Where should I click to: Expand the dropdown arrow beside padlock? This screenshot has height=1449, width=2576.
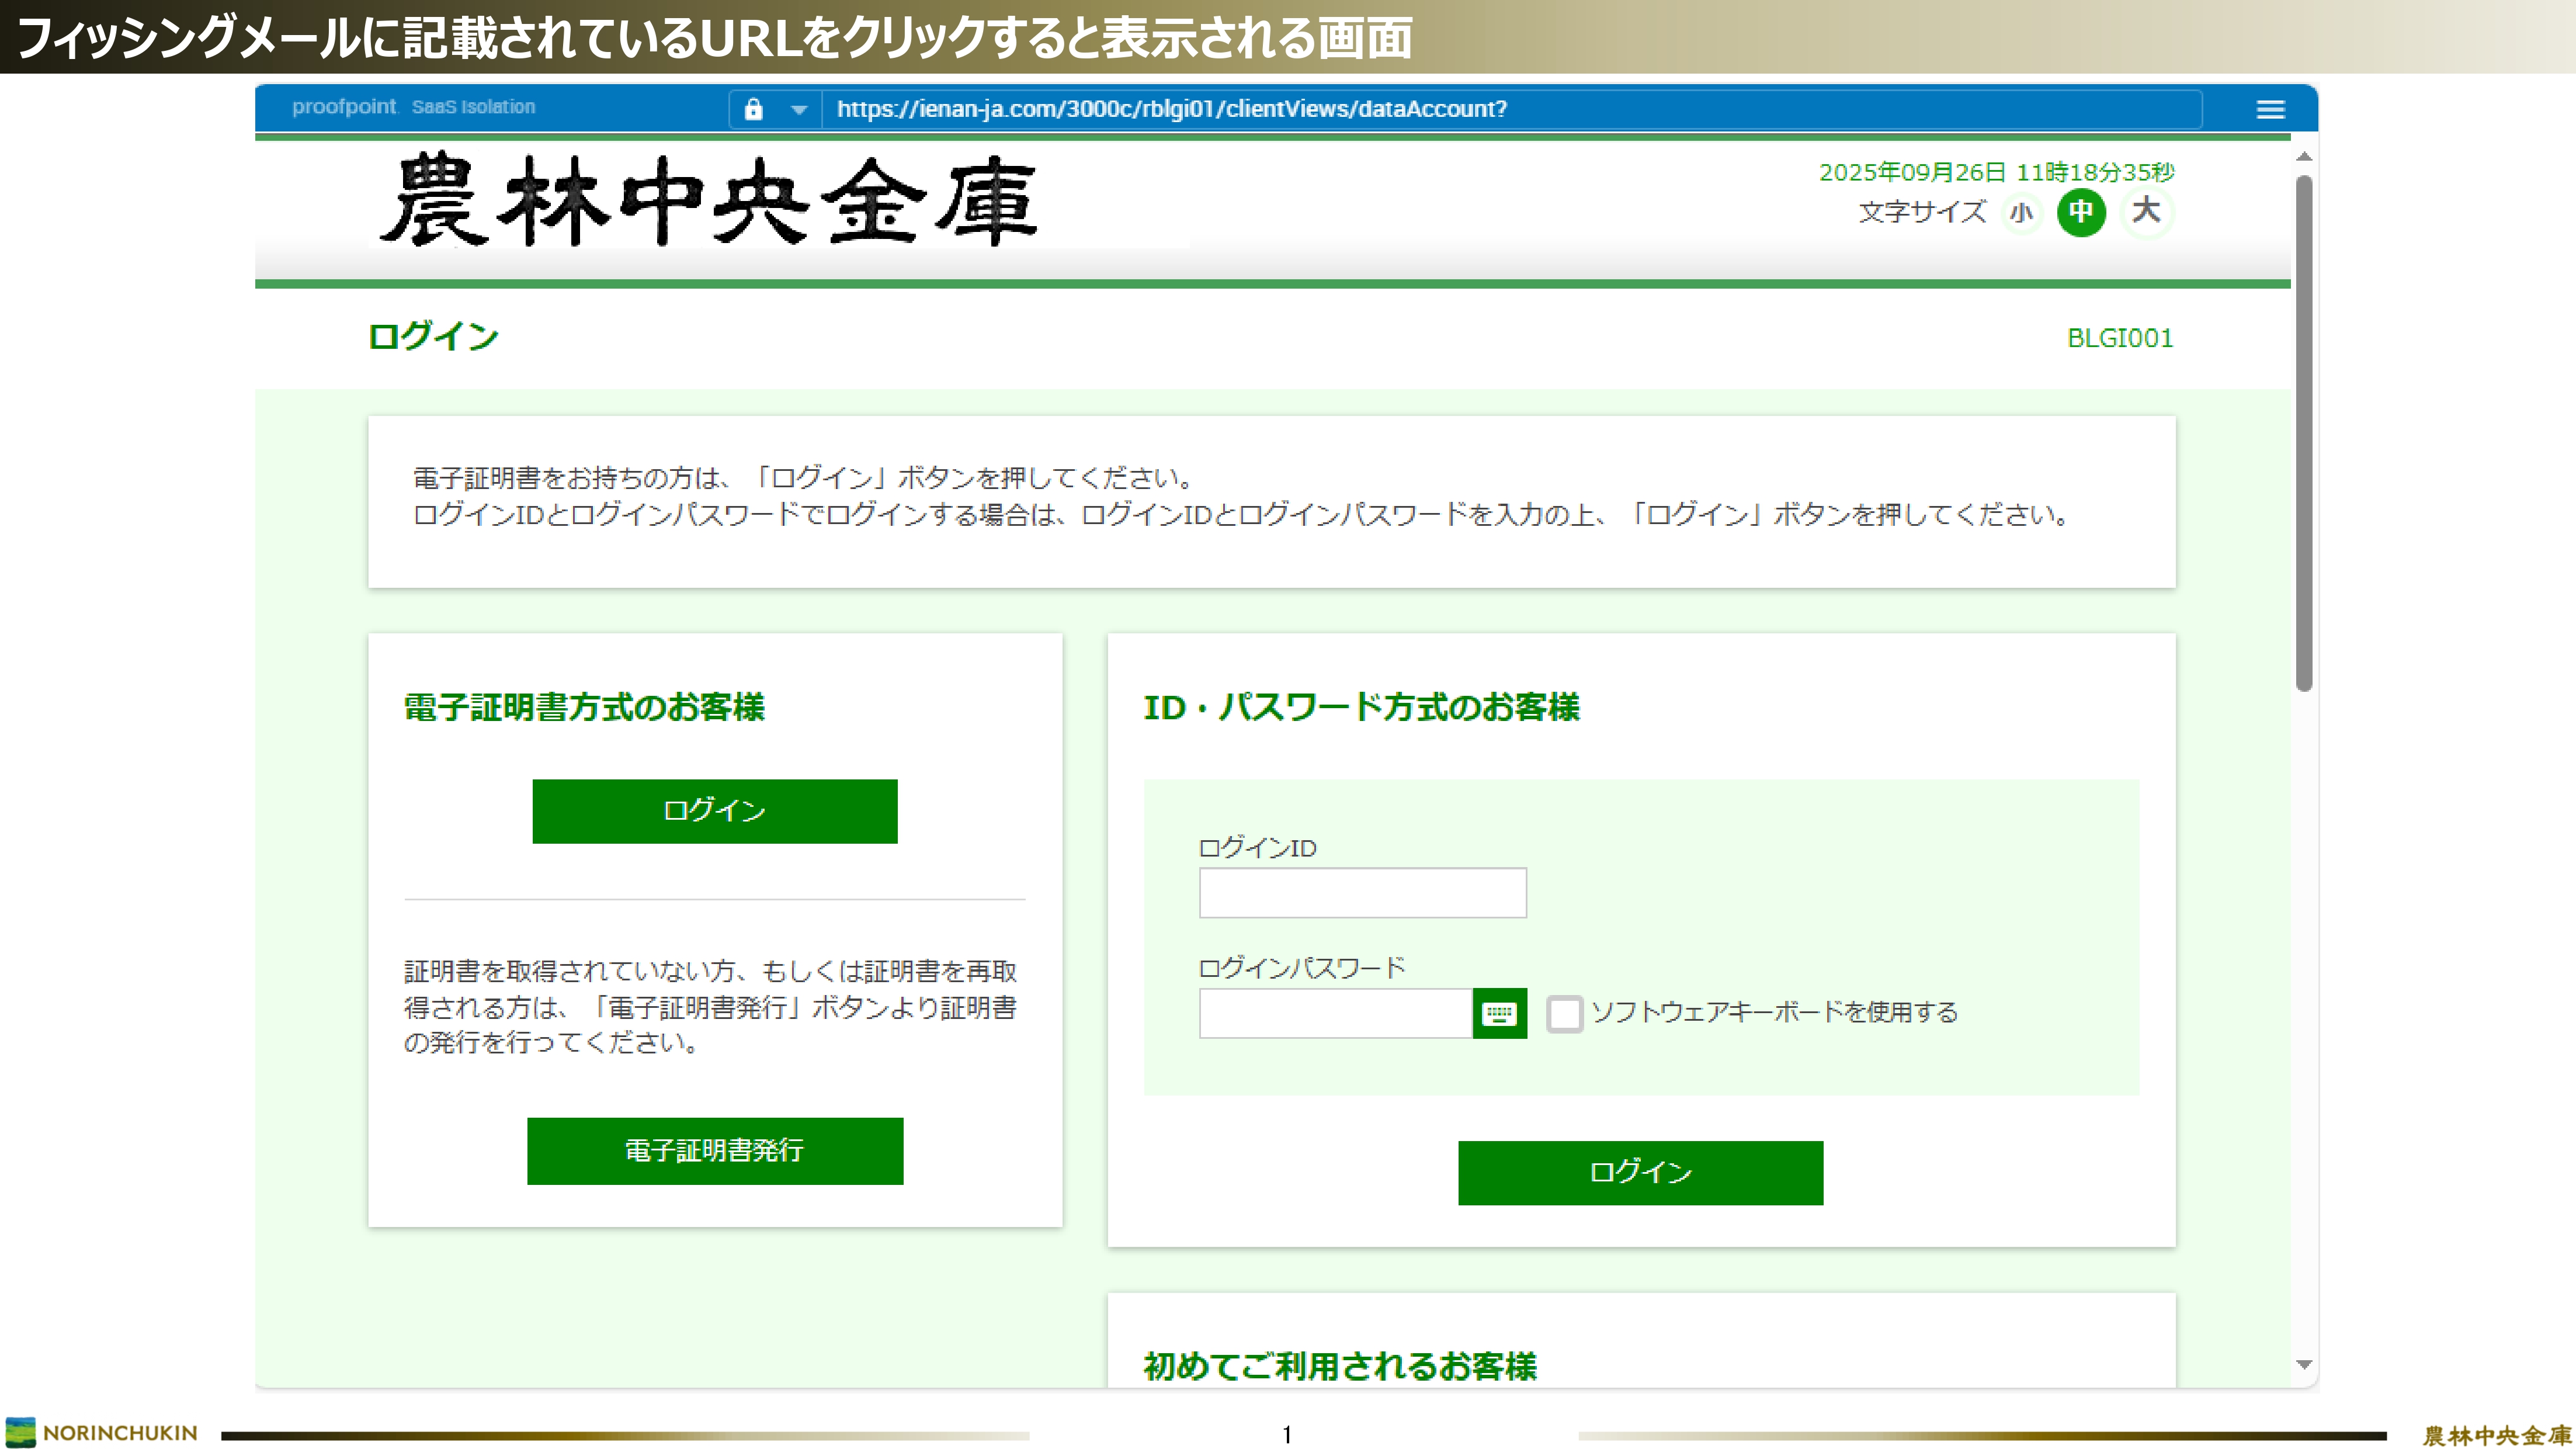[x=798, y=110]
